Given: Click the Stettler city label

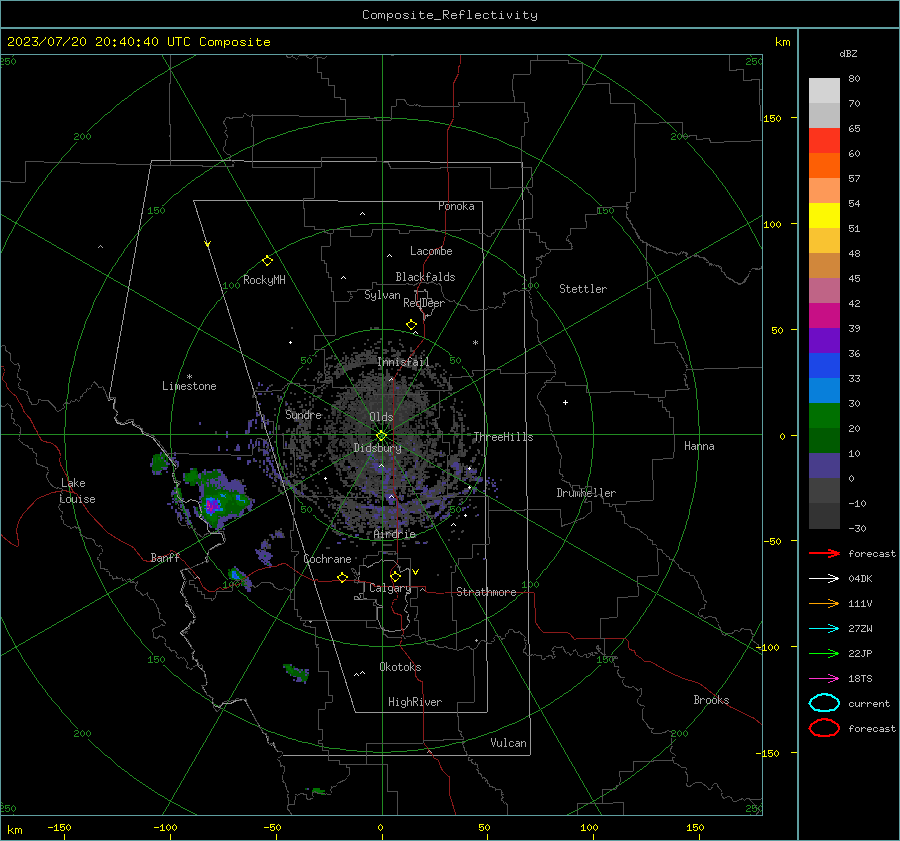Looking at the screenshot, I should click(583, 289).
